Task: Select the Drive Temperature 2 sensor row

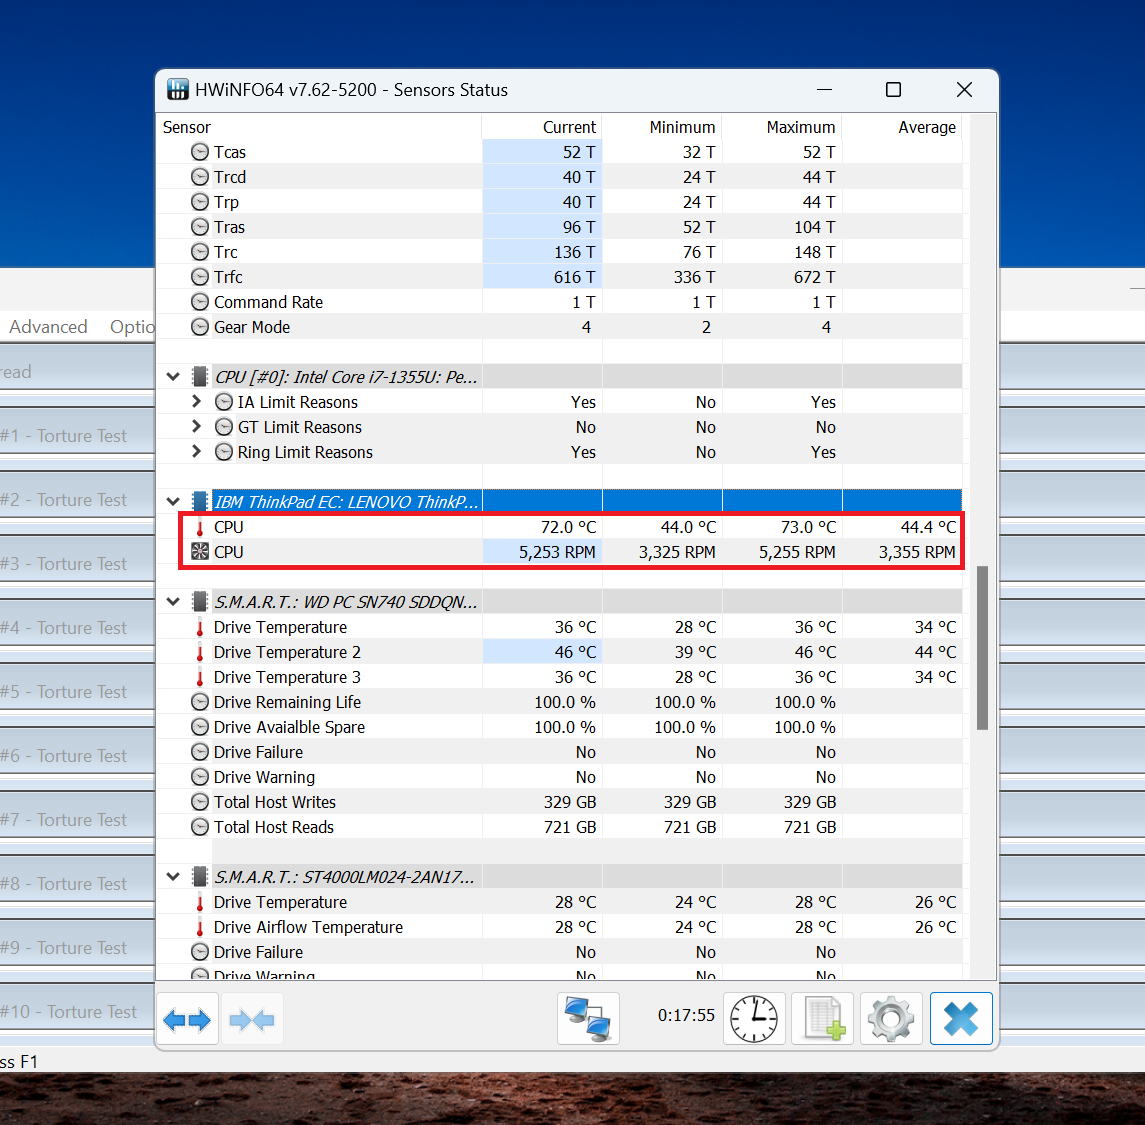Action: pos(287,652)
